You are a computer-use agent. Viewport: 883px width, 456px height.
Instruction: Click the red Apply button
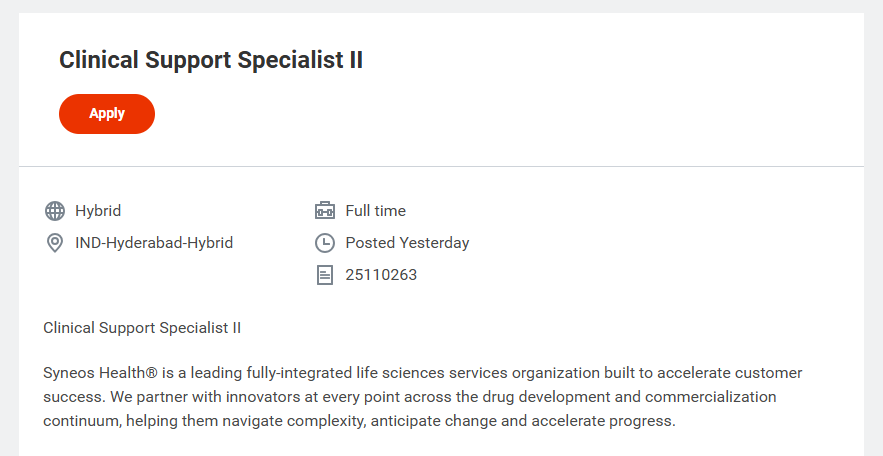107,114
